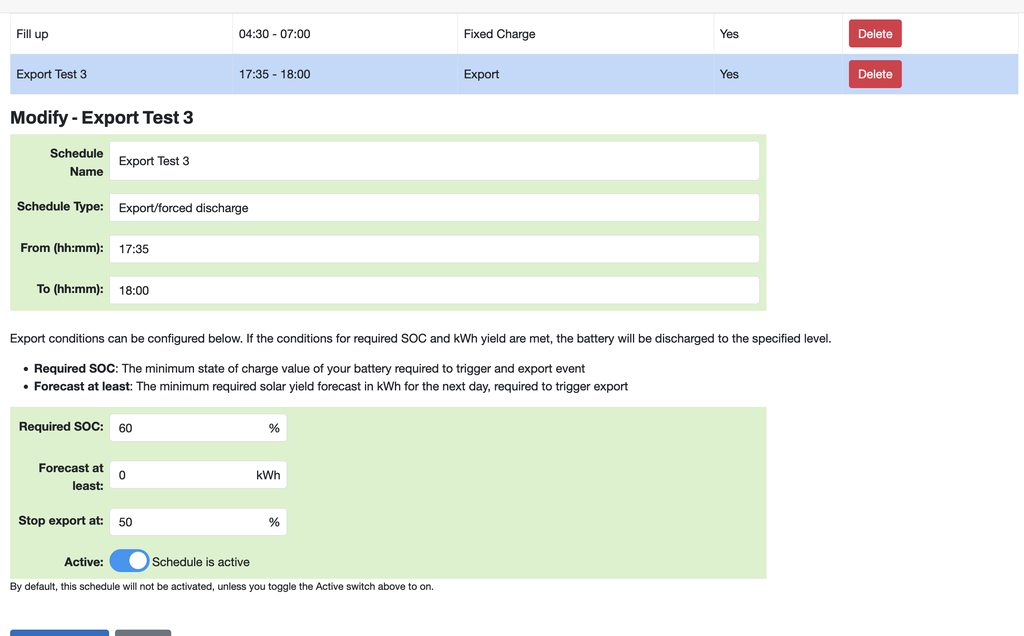This screenshot has height=636, width=1024.
Task: Delete the Export Test 3 schedule
Action: coord(874,74)
